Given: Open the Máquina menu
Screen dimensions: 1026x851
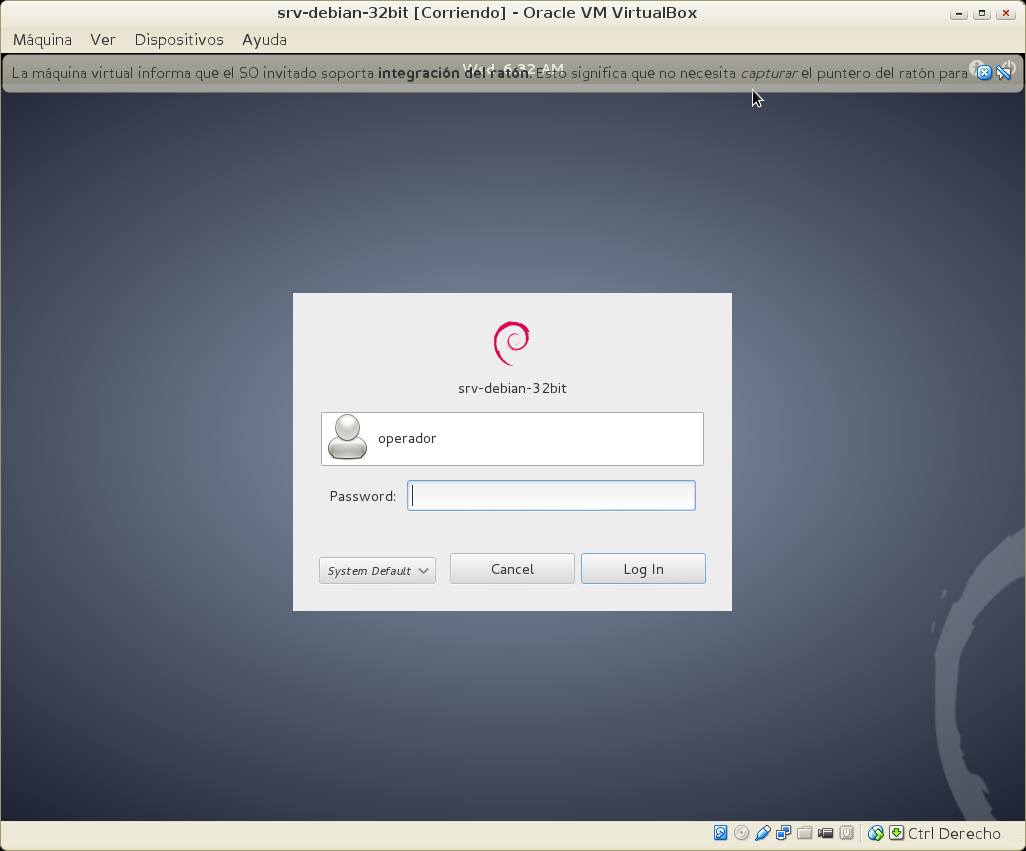Looking at the screenshot, I should pos(42,40).
